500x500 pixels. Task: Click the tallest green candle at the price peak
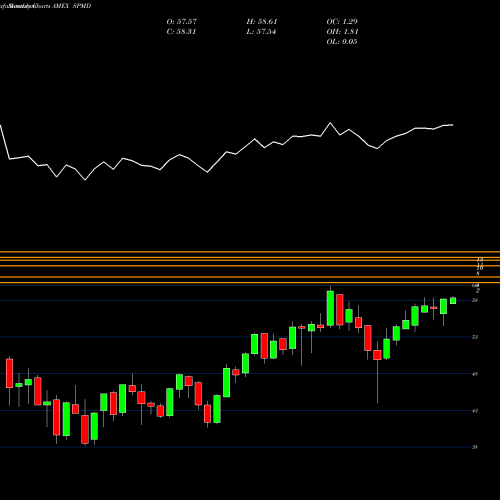330,308
